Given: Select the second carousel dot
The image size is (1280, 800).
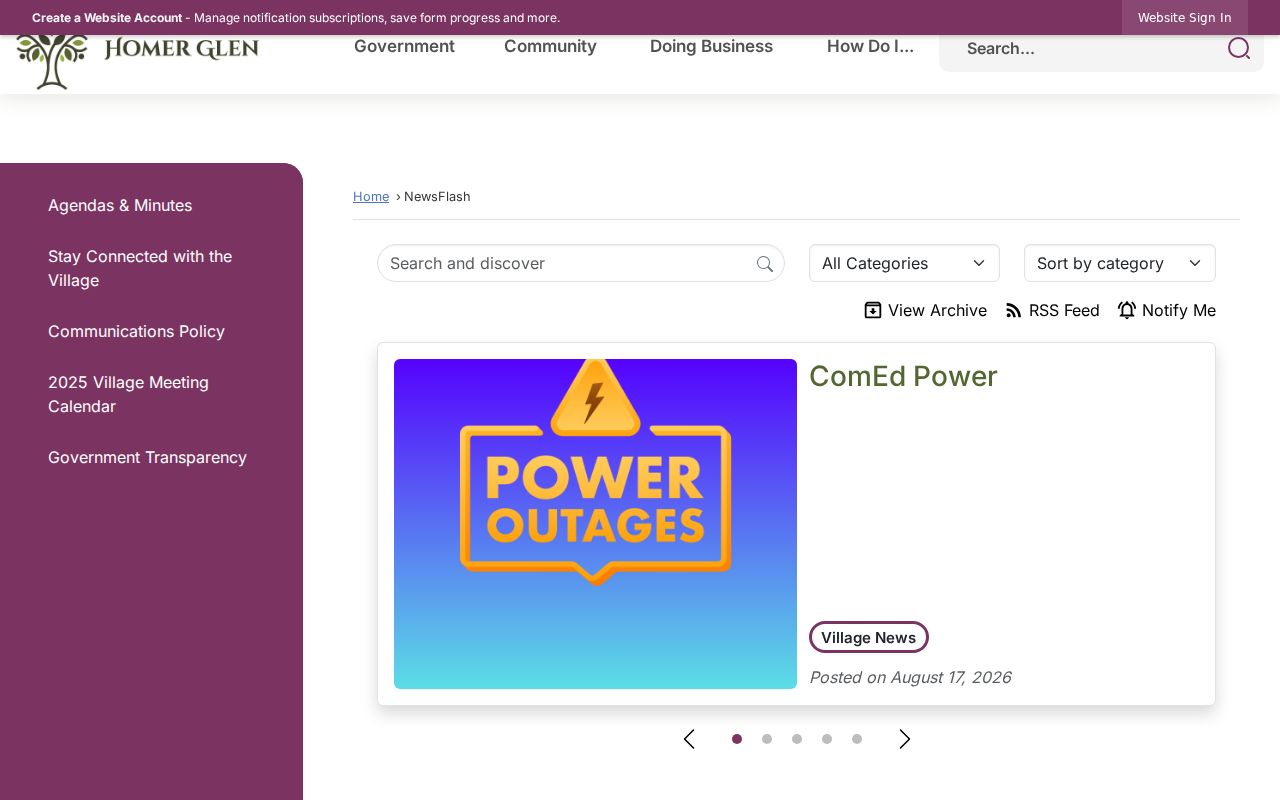Looking at the screenshot, I should 767,739.
